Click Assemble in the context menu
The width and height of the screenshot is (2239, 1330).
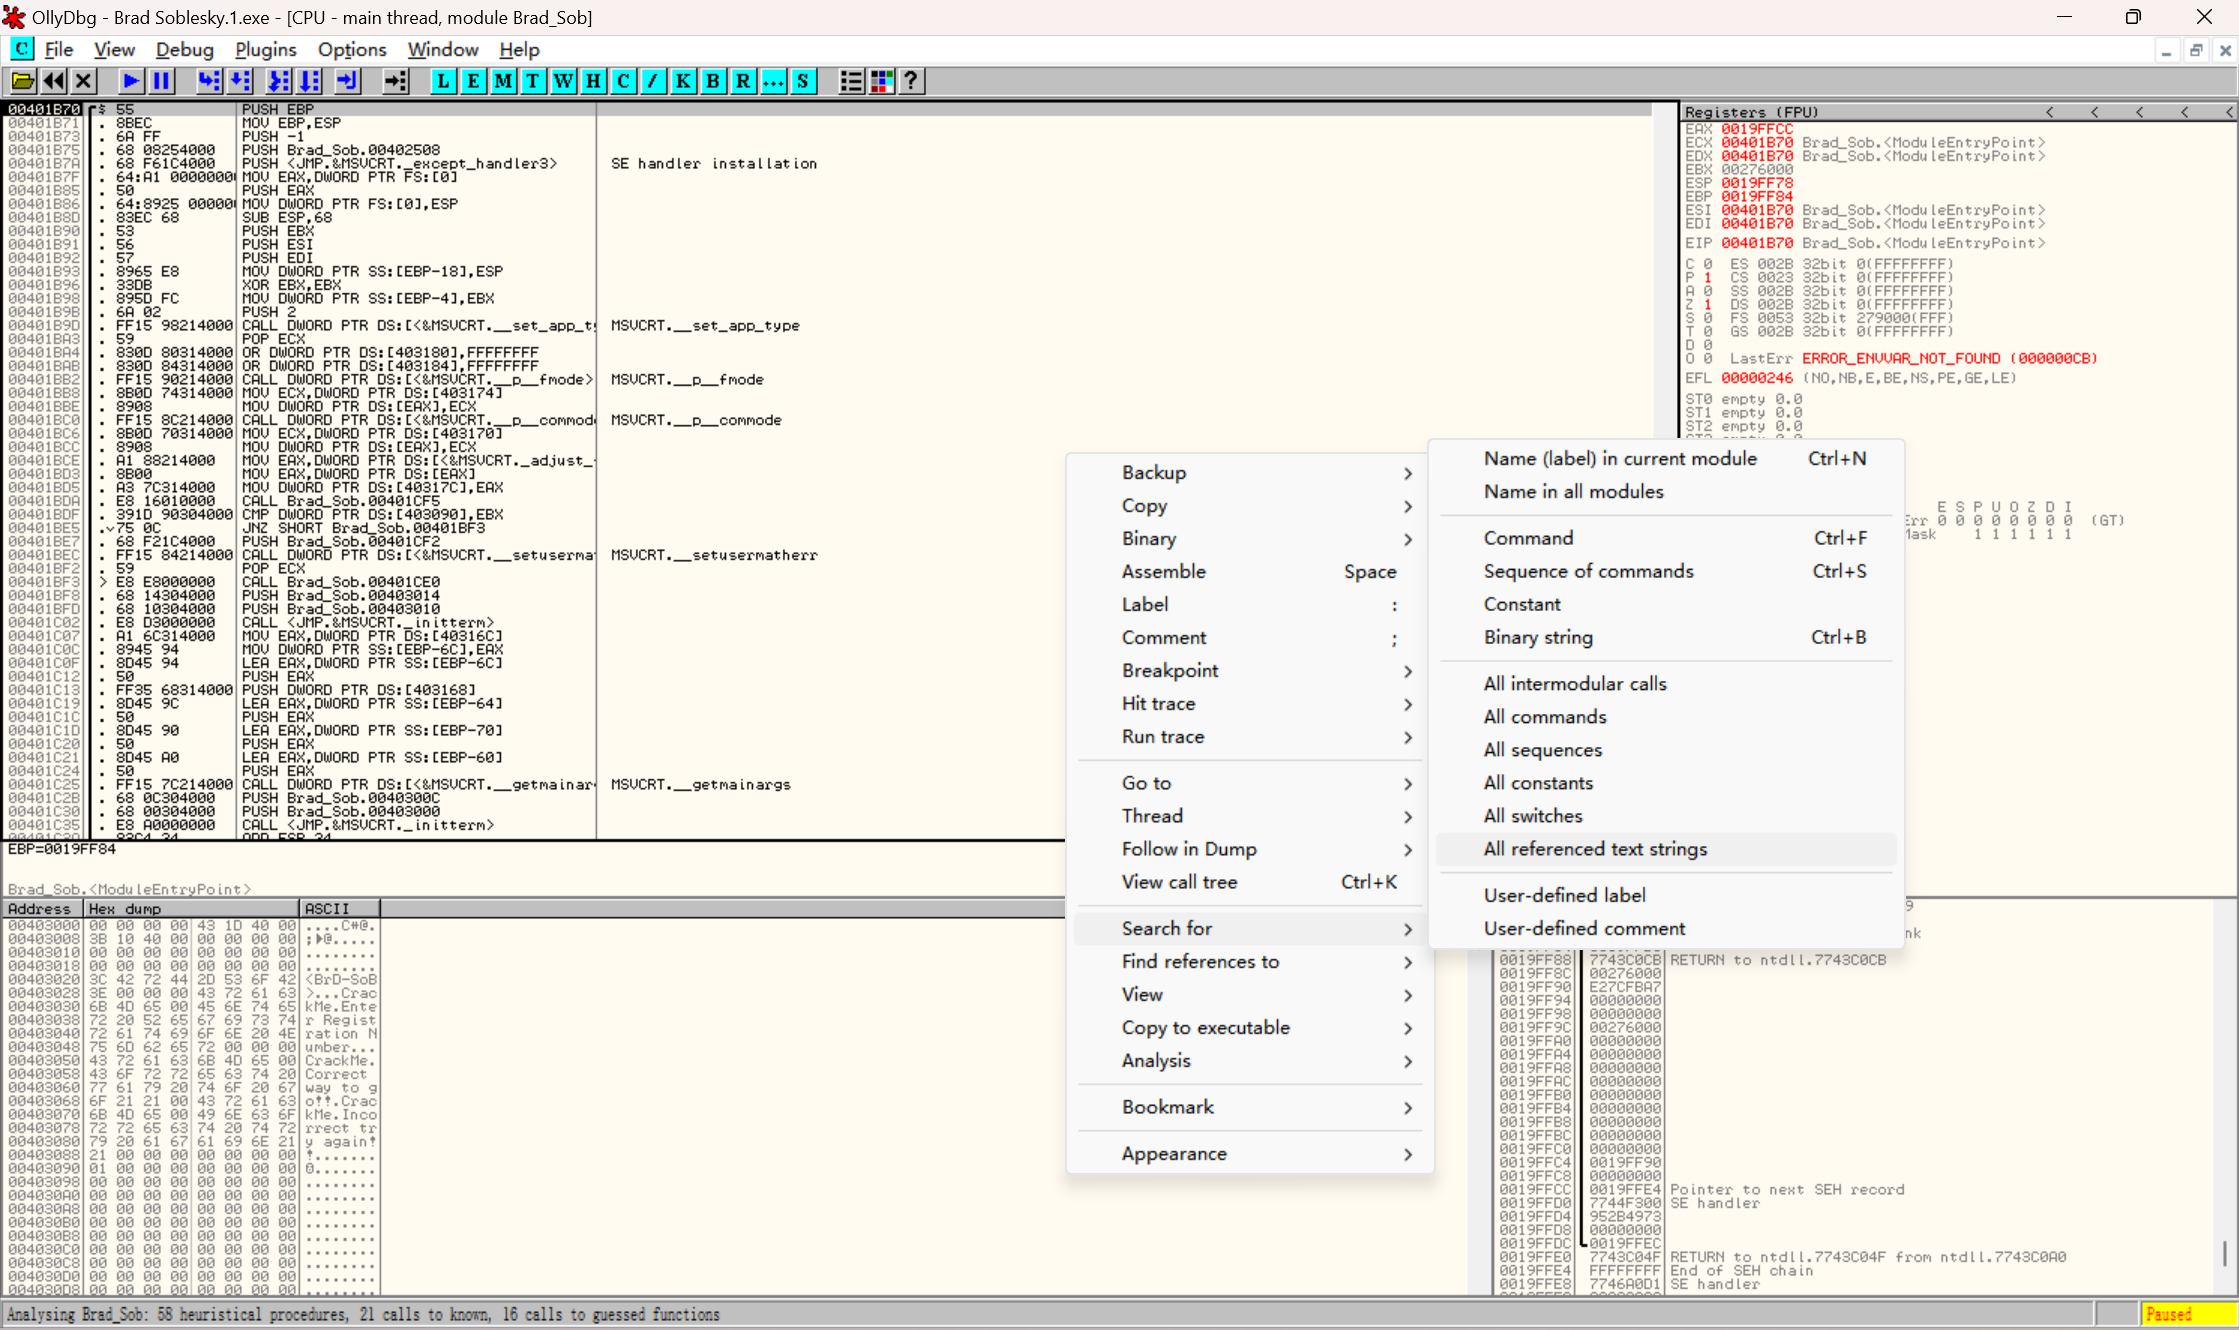(1163, 571)
